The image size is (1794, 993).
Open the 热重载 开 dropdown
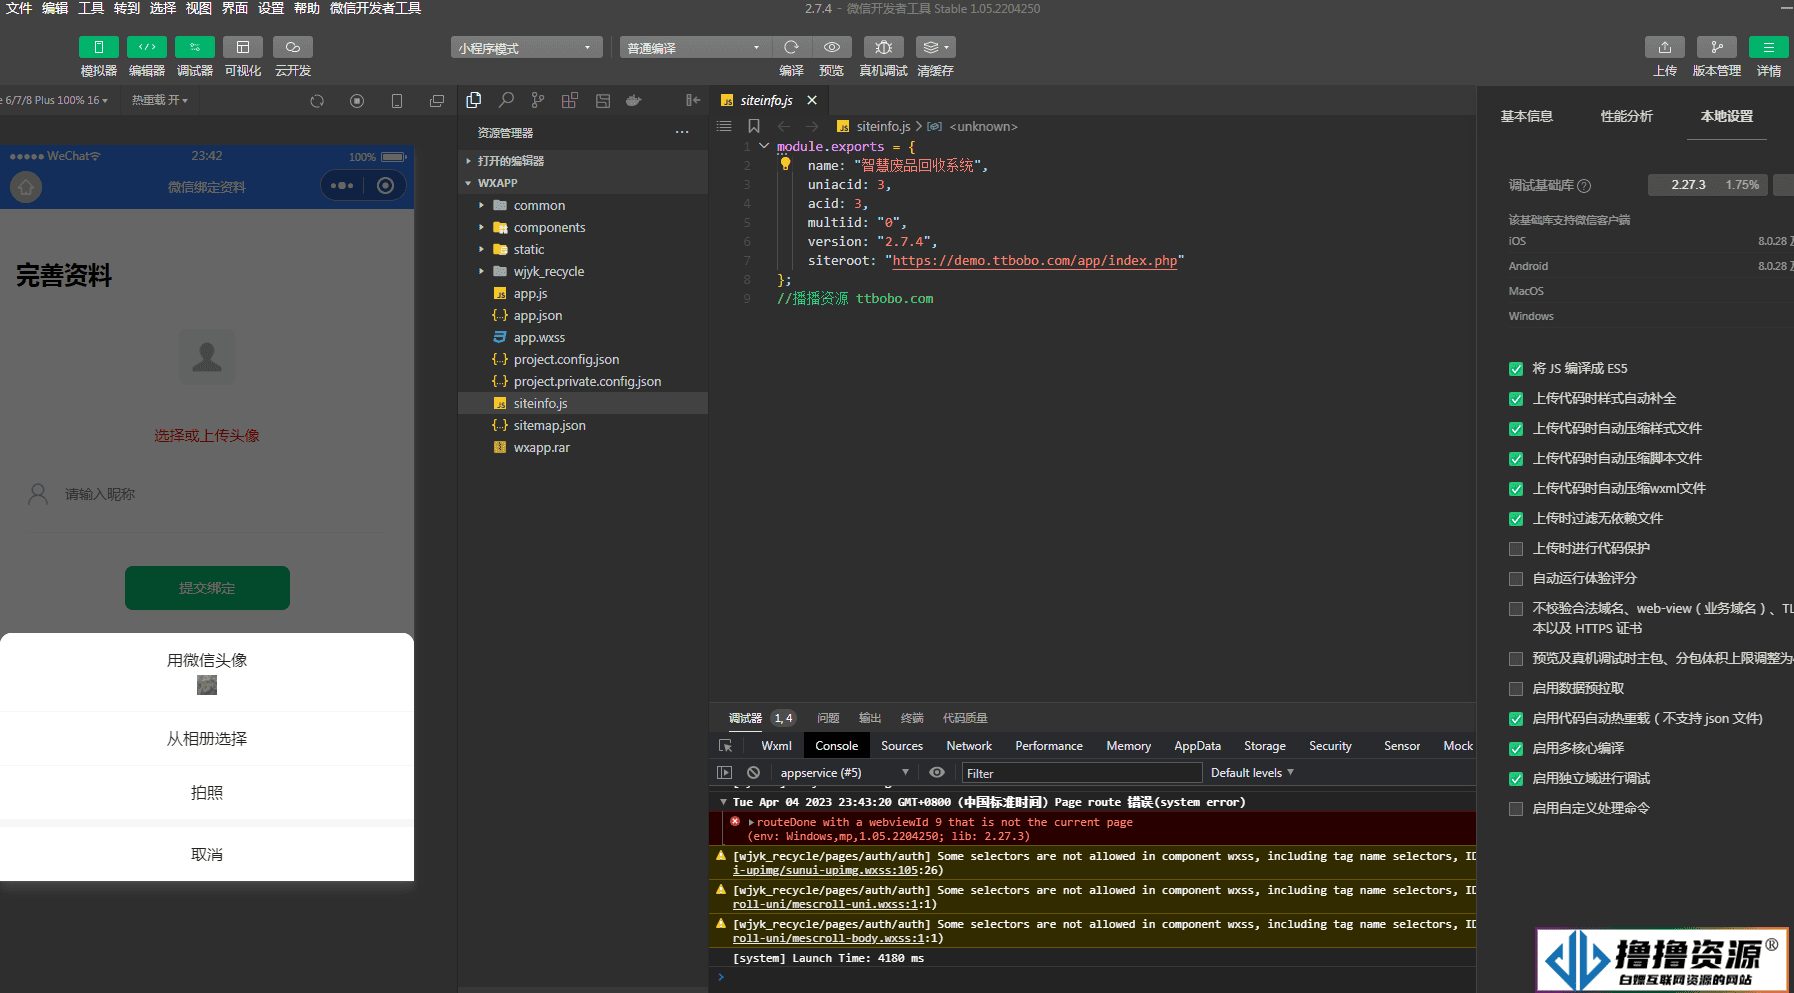click(160, 100)
